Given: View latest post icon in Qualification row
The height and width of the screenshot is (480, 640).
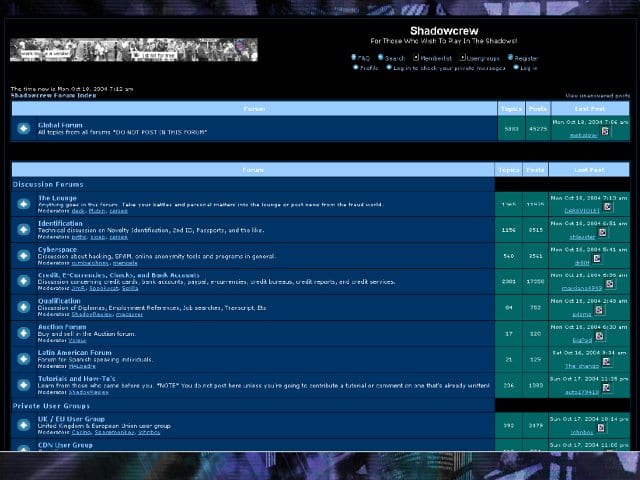Looking at the screenshot, I should pyautogui.click(x=599, y=311).
